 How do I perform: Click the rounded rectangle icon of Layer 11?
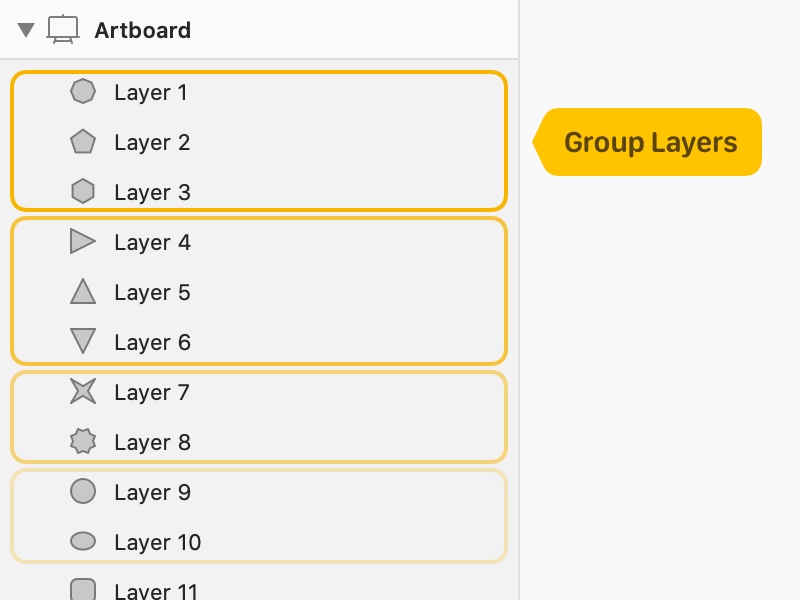[x=83, y=589]
